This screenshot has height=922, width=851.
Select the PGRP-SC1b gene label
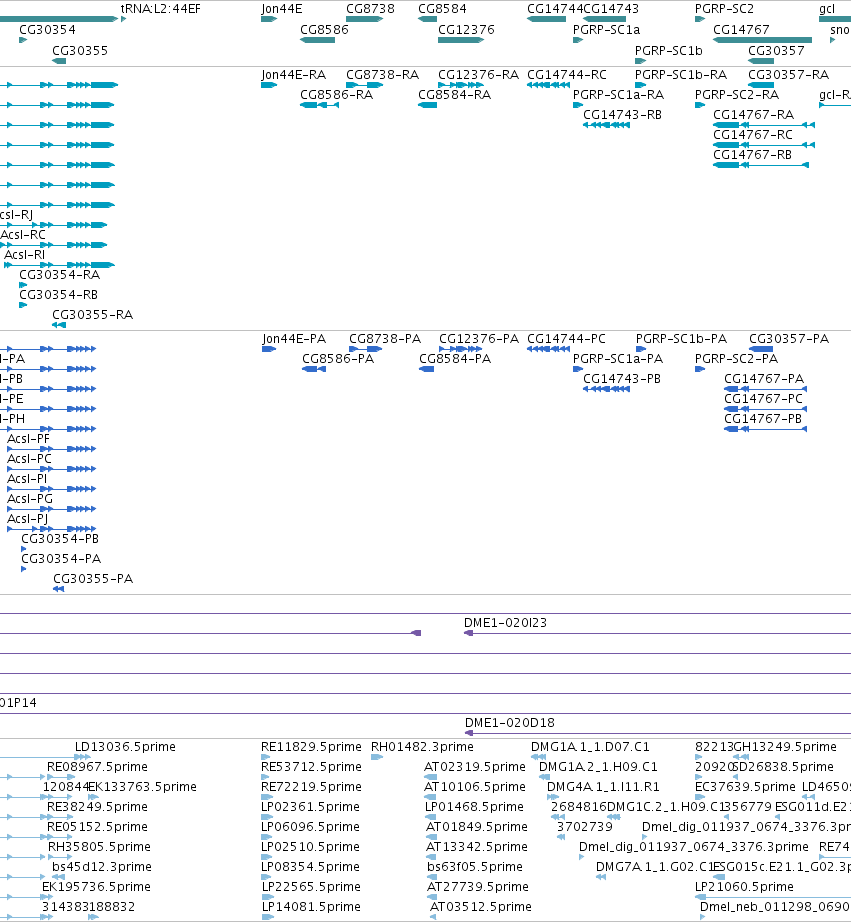[x=669, y=51]
